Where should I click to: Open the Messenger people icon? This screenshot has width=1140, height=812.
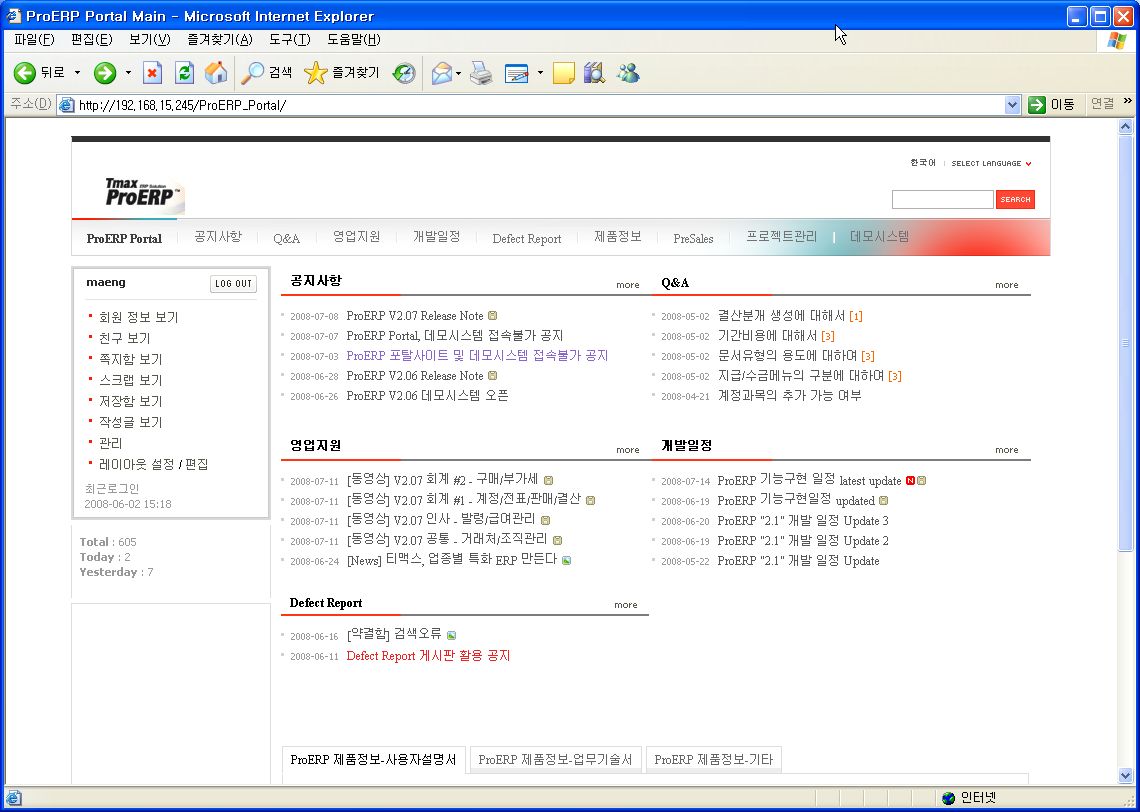click(x=627, y=73)
